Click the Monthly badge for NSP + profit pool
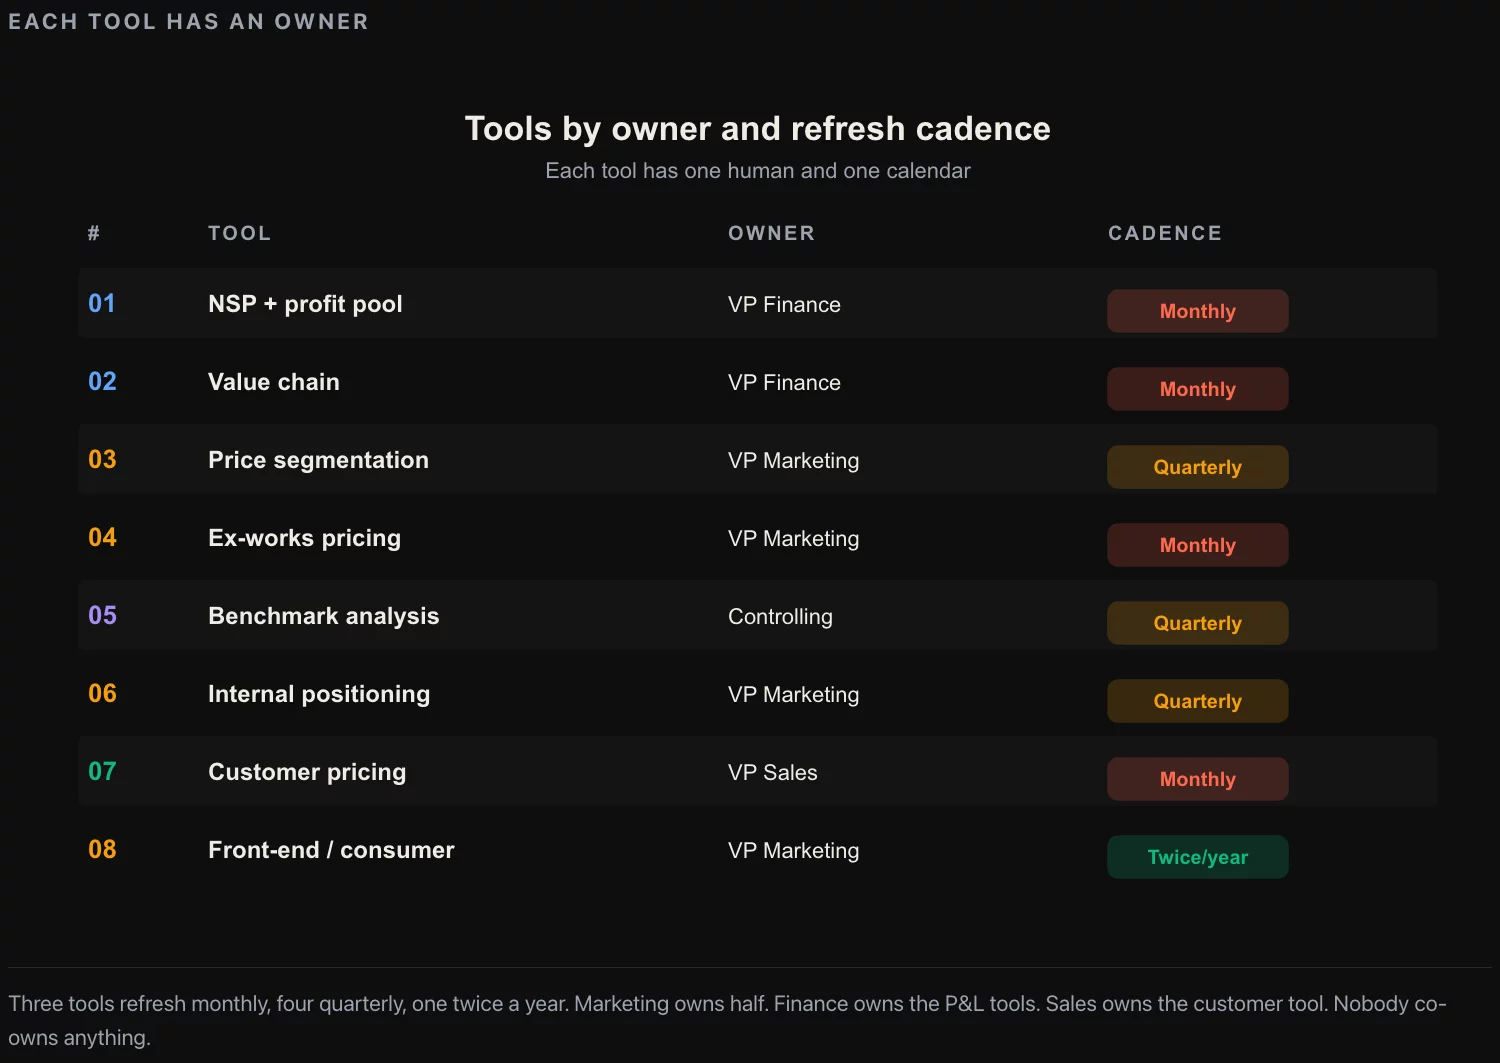 click(1197, 311)
